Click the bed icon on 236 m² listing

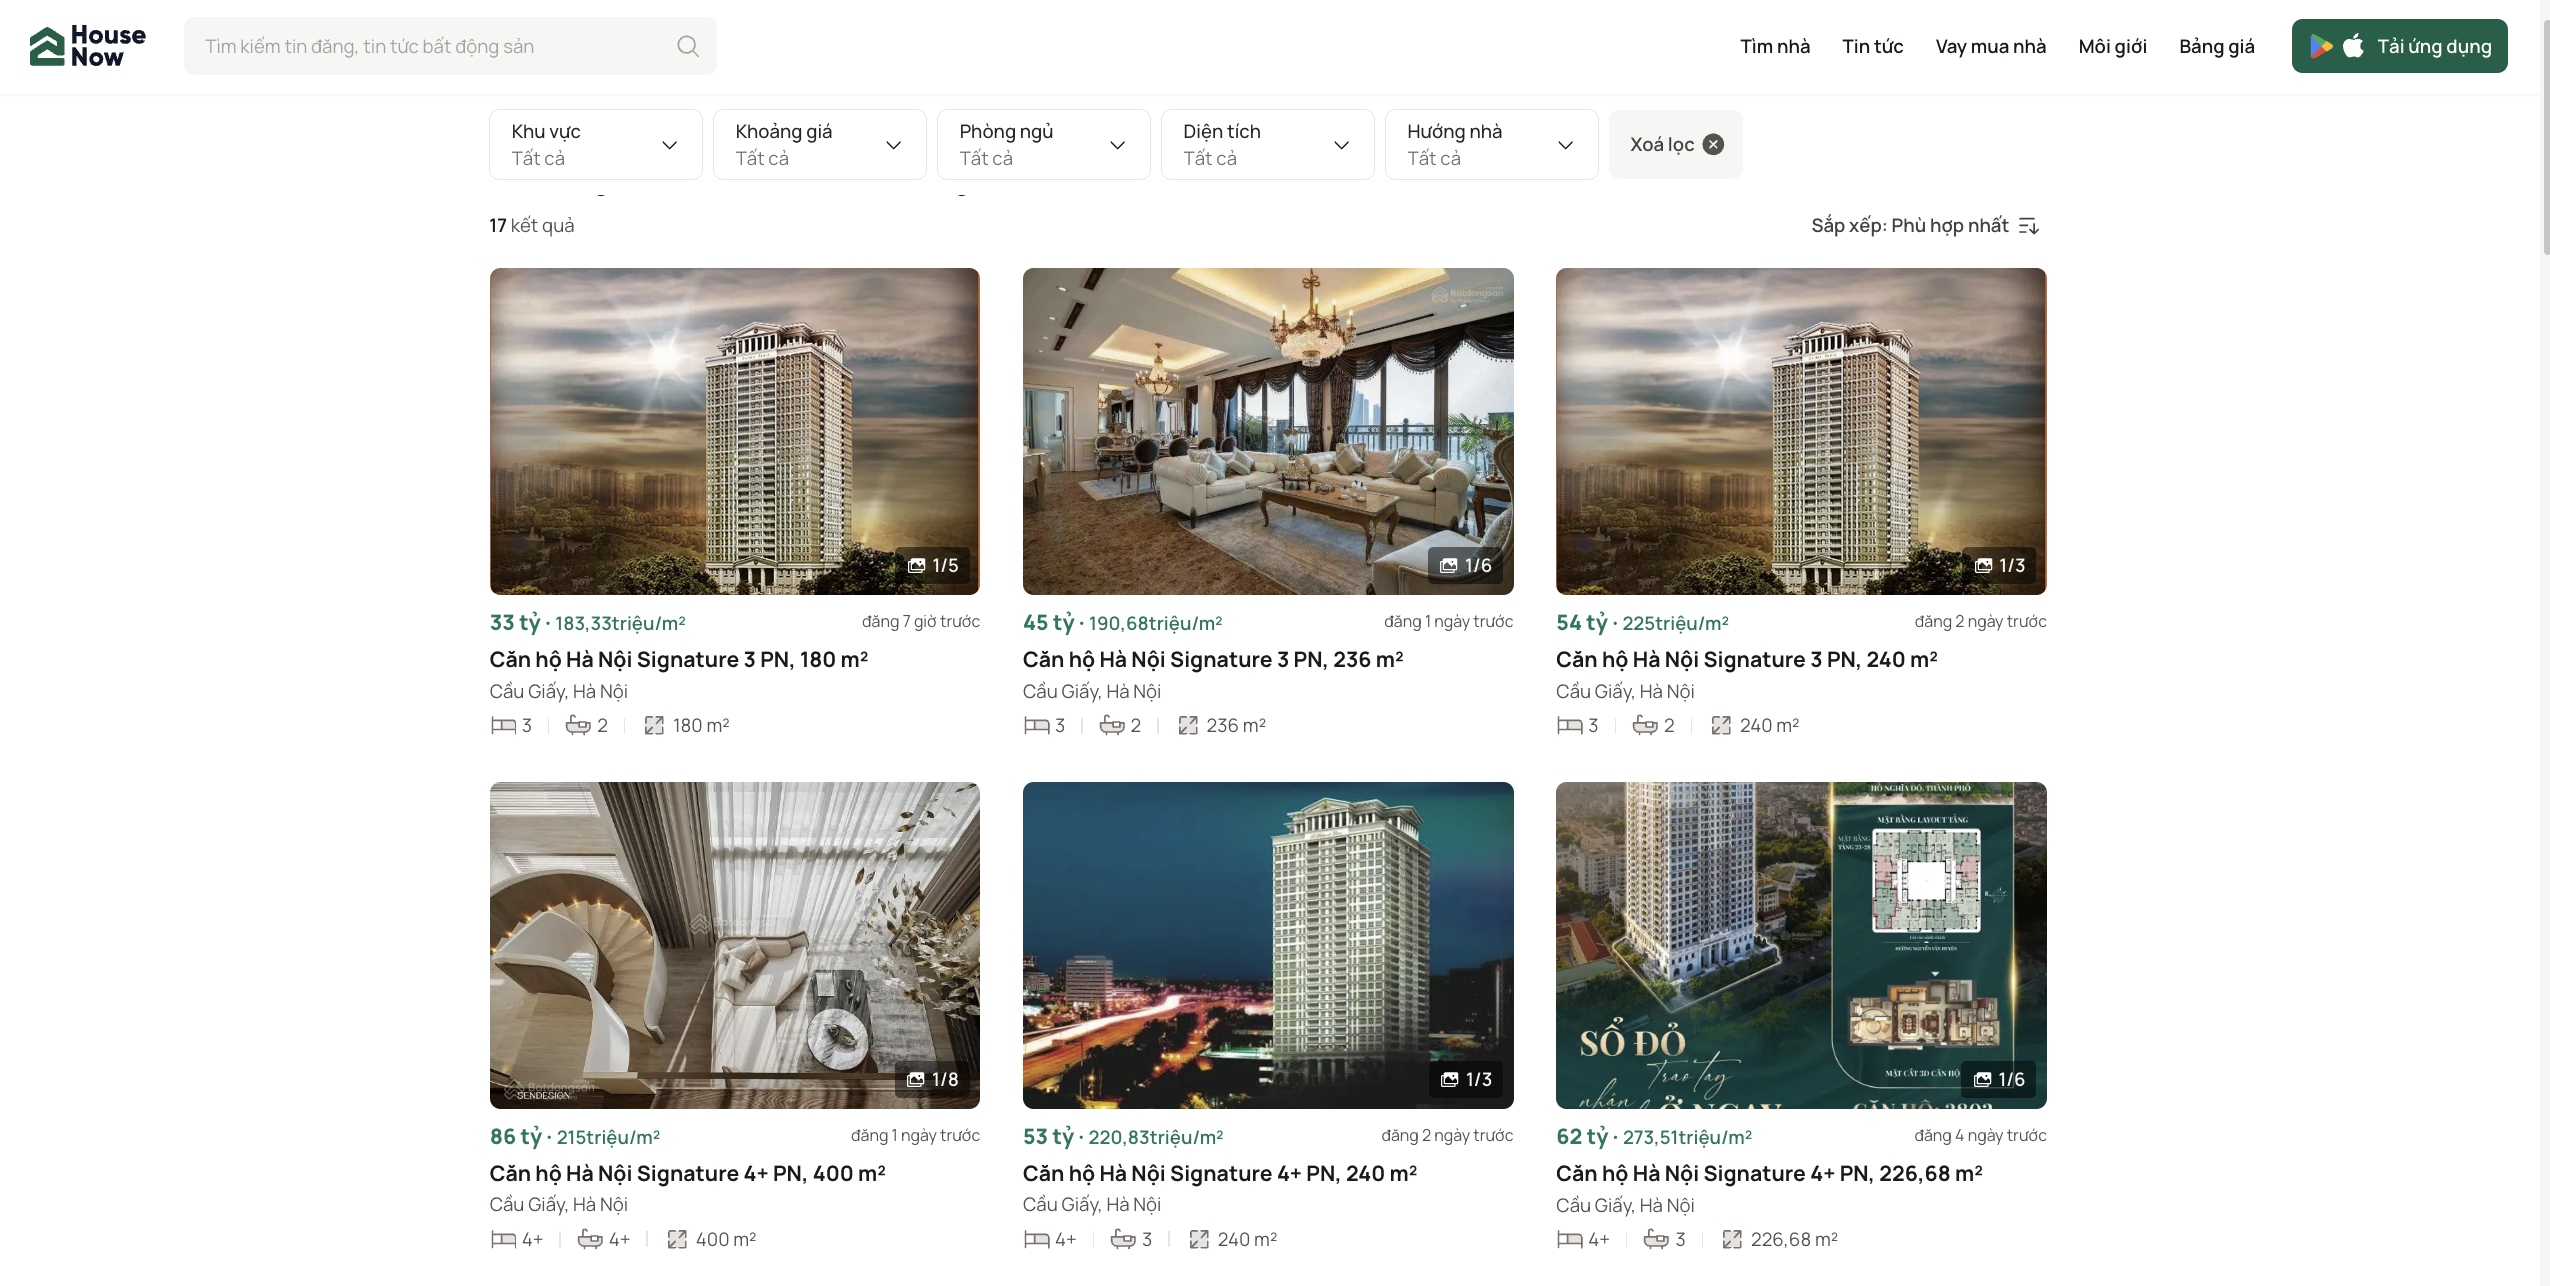point(1036,725)
